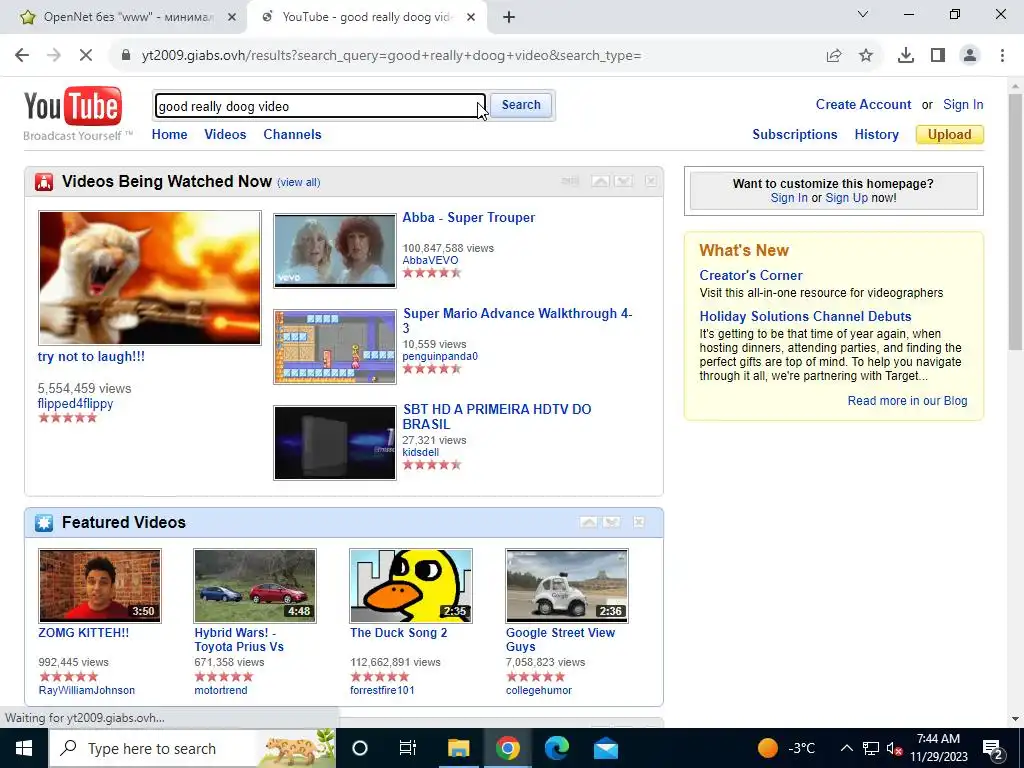Click the browser address bar URL
The width and height of the screenshot is (1024, 768).
click(x=391, y=56)
